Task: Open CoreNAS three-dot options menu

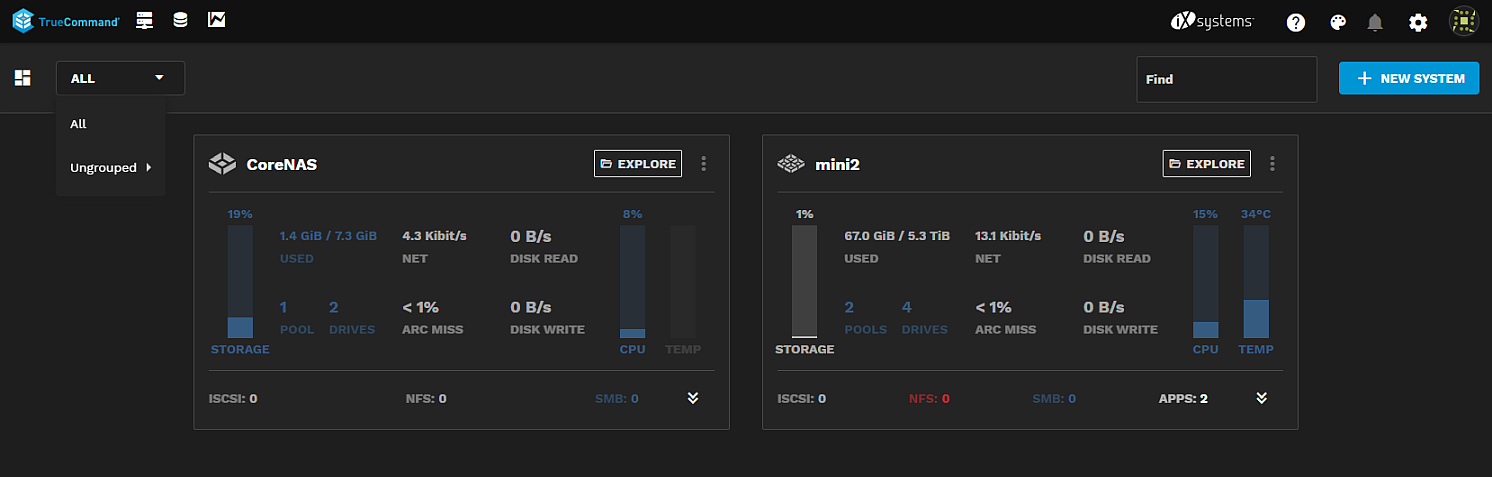Action: point(704,164)
